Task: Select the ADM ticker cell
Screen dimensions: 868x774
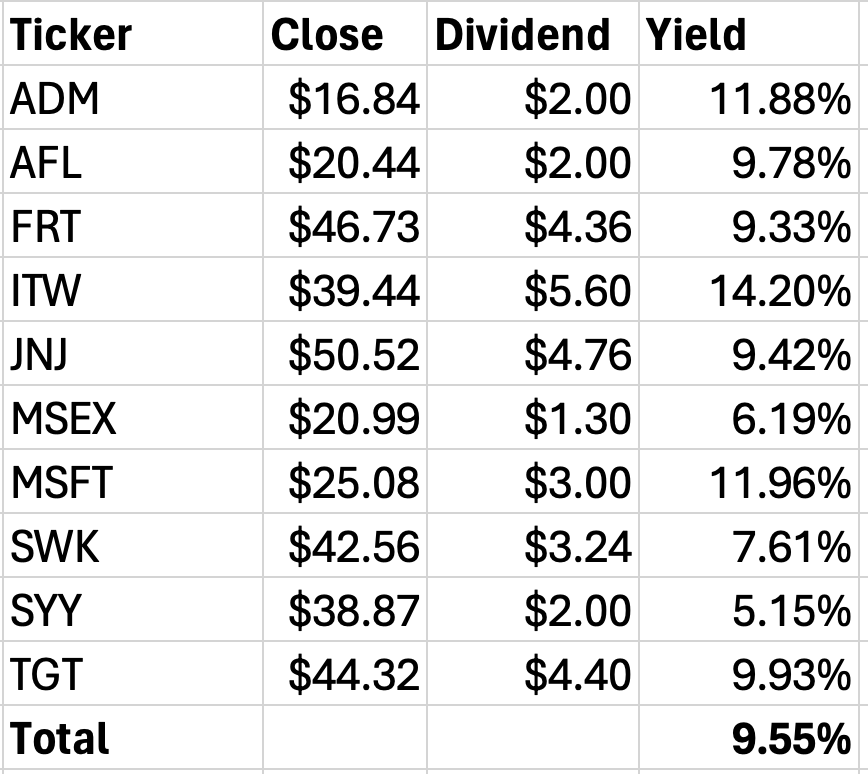Action: click(133, 97)
